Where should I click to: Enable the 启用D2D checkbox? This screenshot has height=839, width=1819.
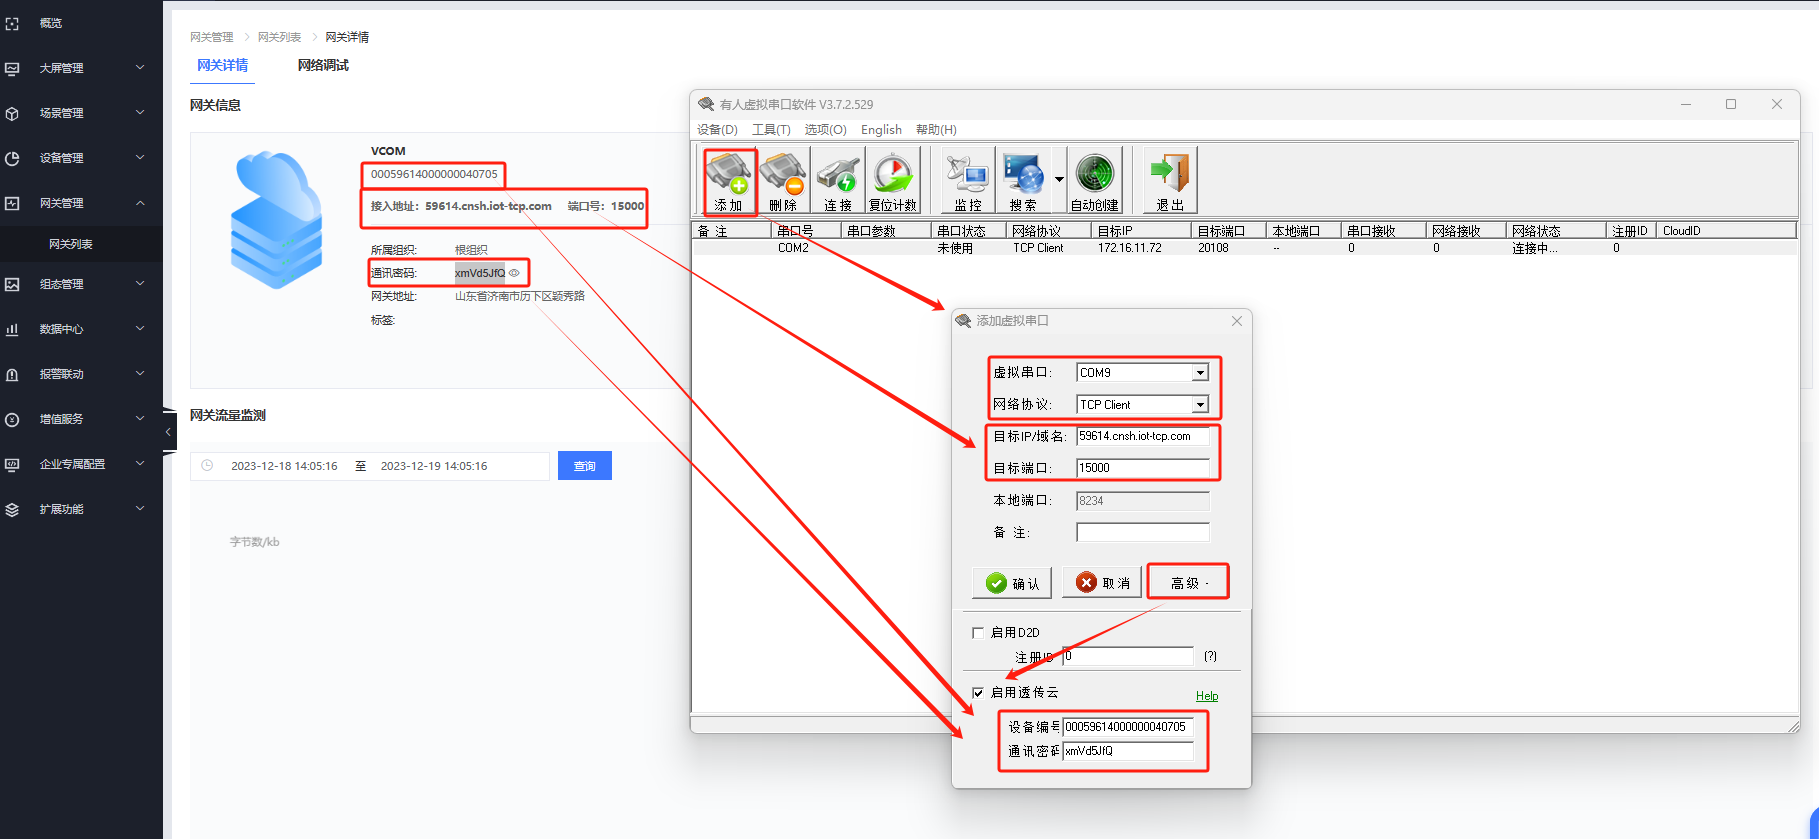point(978,632)
